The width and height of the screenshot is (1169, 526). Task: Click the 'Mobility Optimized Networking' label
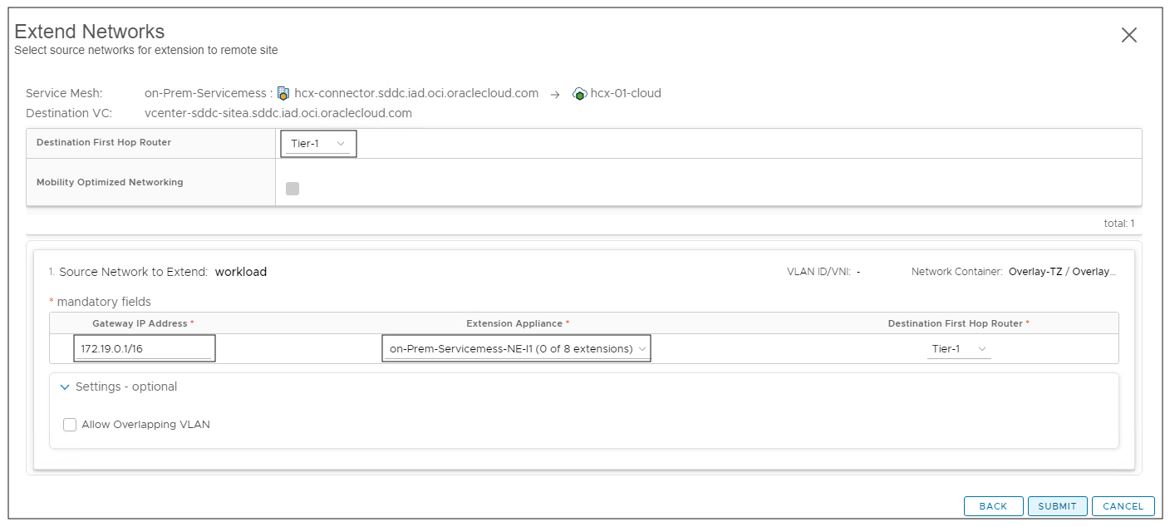coord(110,182)
